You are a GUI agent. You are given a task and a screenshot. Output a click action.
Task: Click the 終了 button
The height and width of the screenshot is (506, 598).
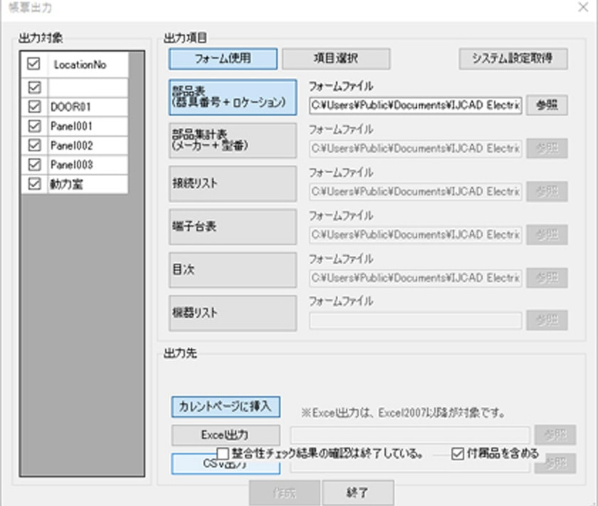pyautogui.click(x=358, y=493)
